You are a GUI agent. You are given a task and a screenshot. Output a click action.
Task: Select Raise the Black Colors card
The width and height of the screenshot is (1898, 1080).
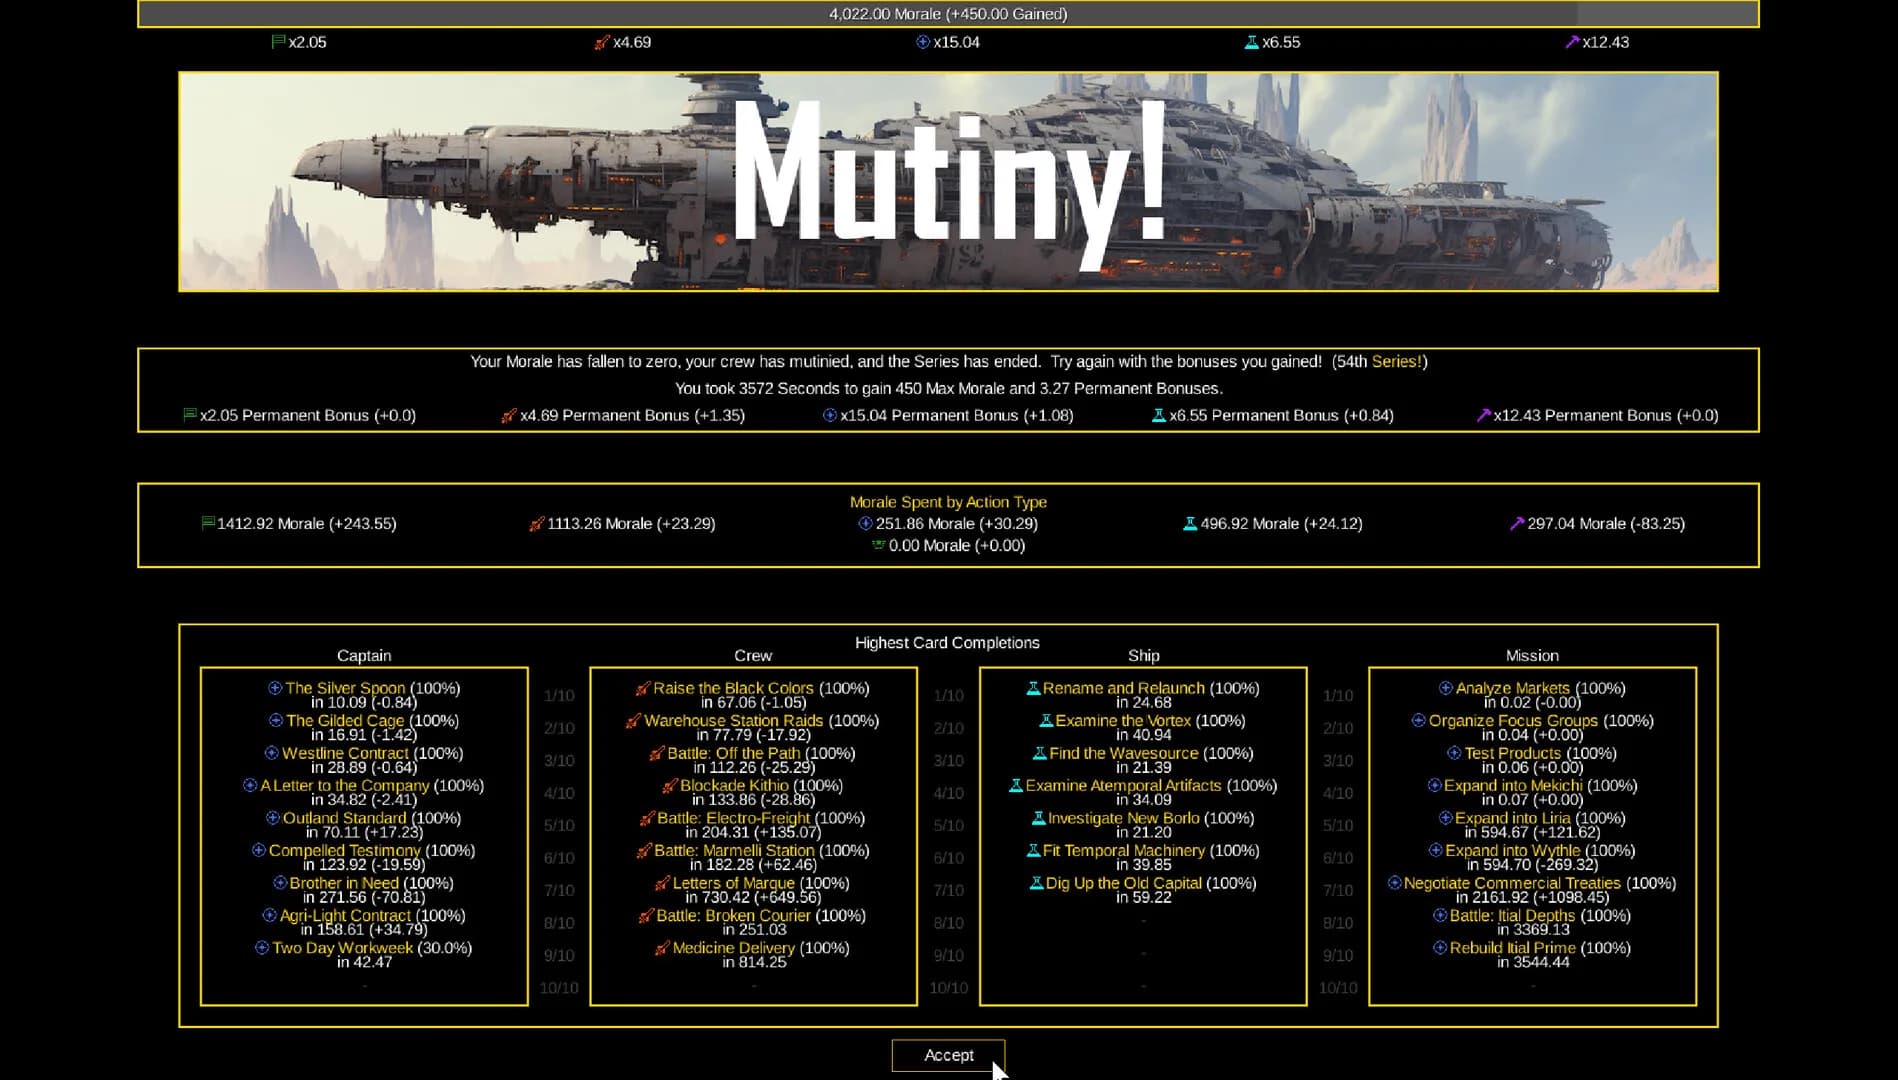click(x=733, y=688)
